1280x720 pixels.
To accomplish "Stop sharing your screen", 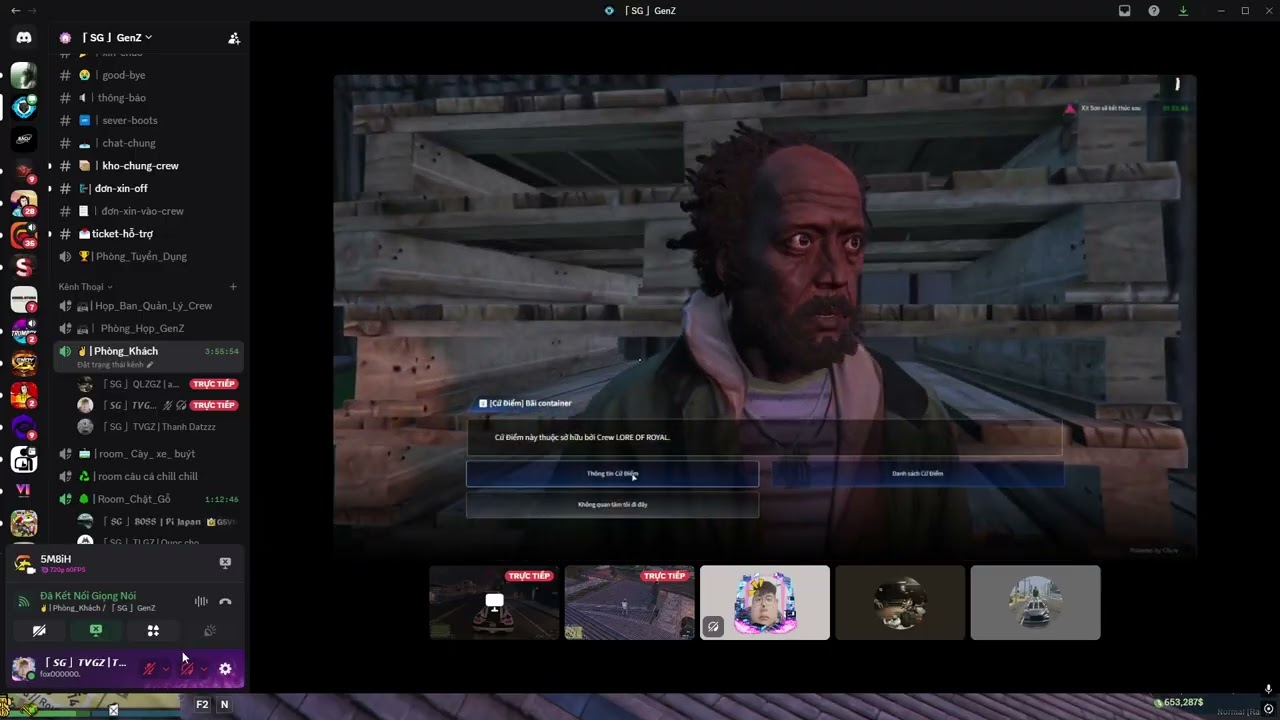I will coord(96,631).
